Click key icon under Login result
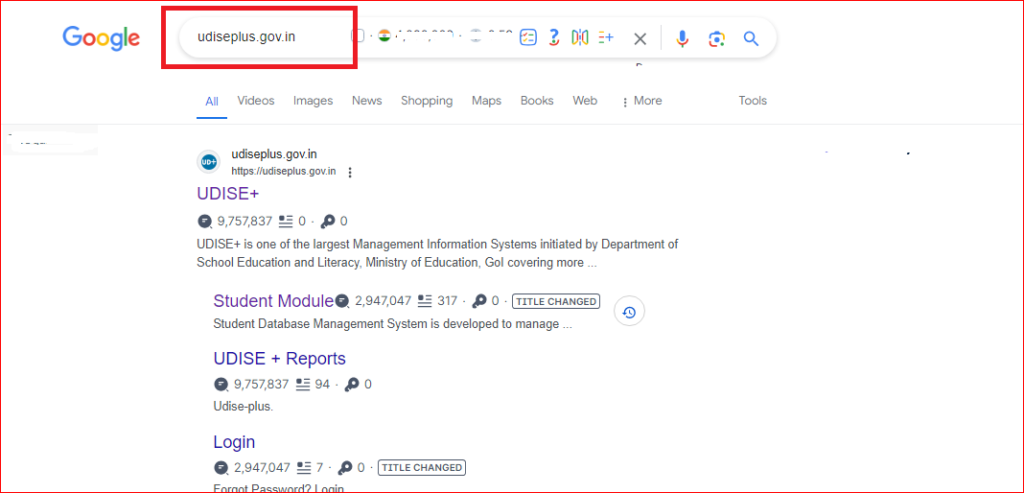Viewport: 1024px width, 493px height. [x=345, y=468]
